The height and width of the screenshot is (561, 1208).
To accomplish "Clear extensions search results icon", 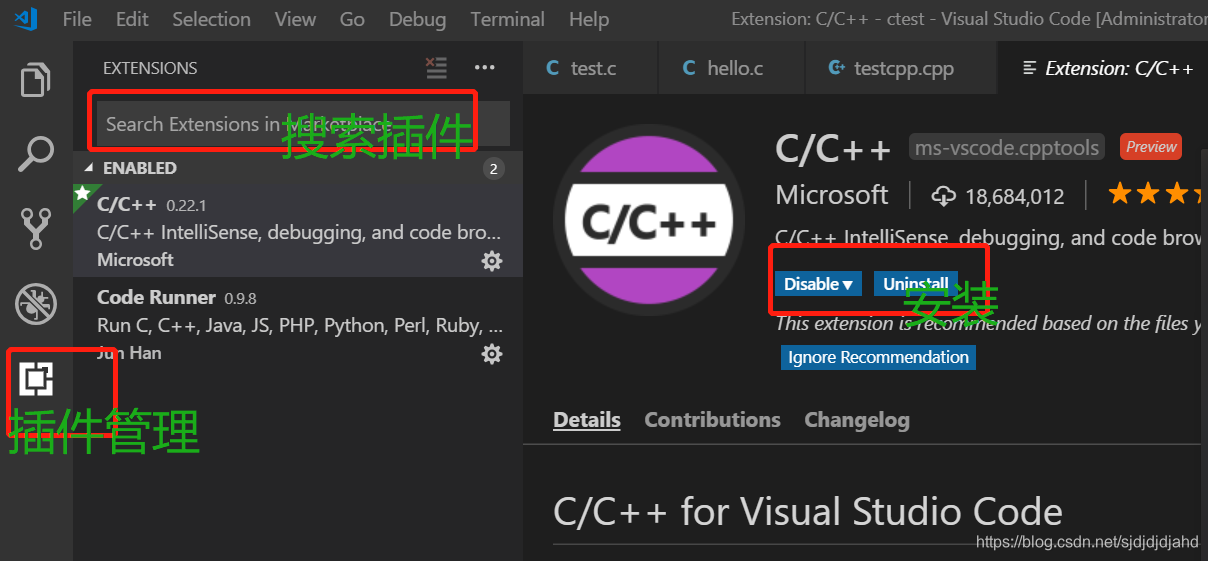I will pos(436,68).
